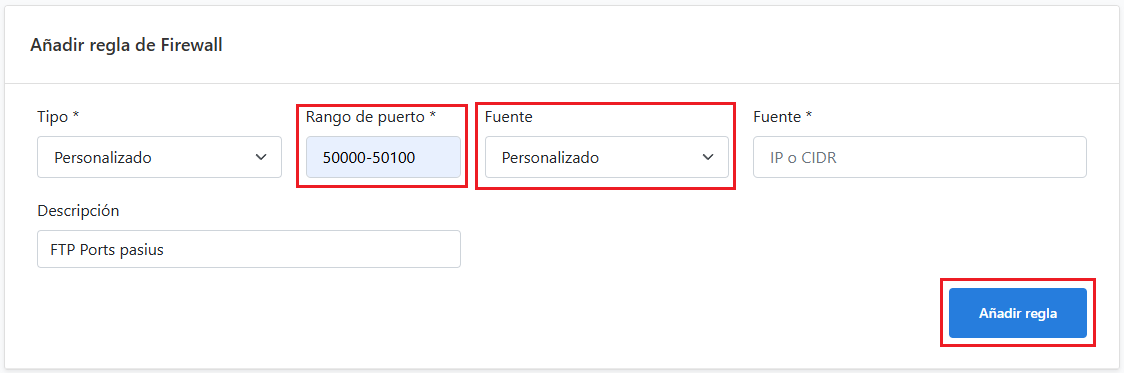Click the chevron arrow in Tipo dropdown
This screenshot has height=373, width=1124.
point(261,157)
